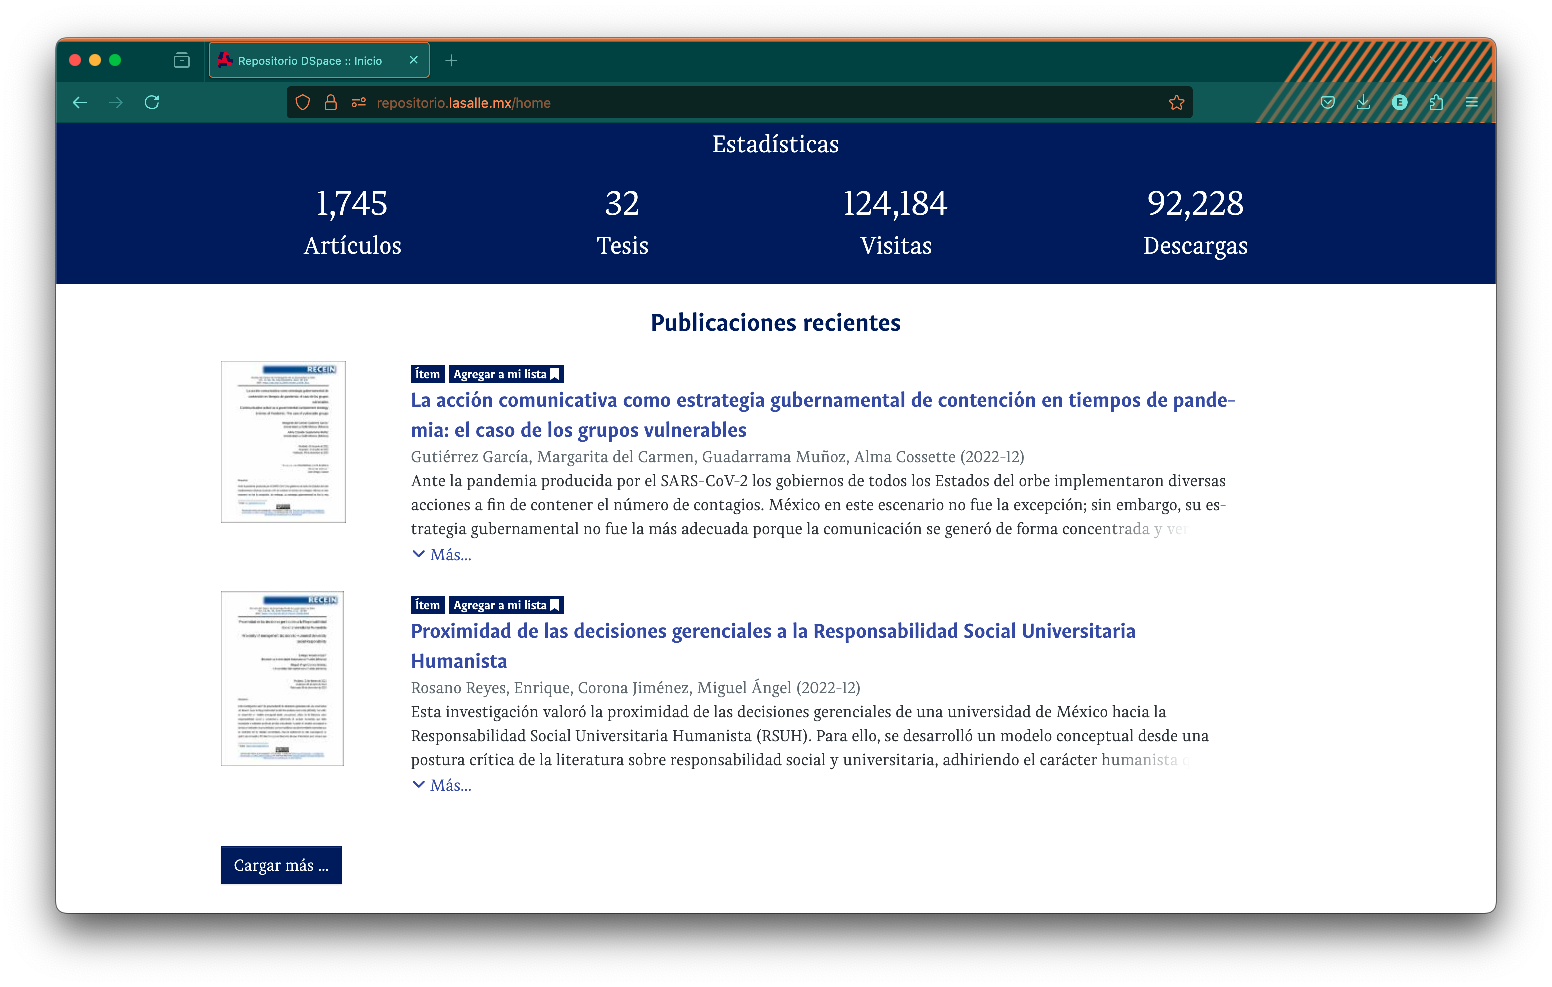The height and width of the screenshot is (987, 1552).
Task: Bookmark this page with the star icon
Action: coord(1176,102)
